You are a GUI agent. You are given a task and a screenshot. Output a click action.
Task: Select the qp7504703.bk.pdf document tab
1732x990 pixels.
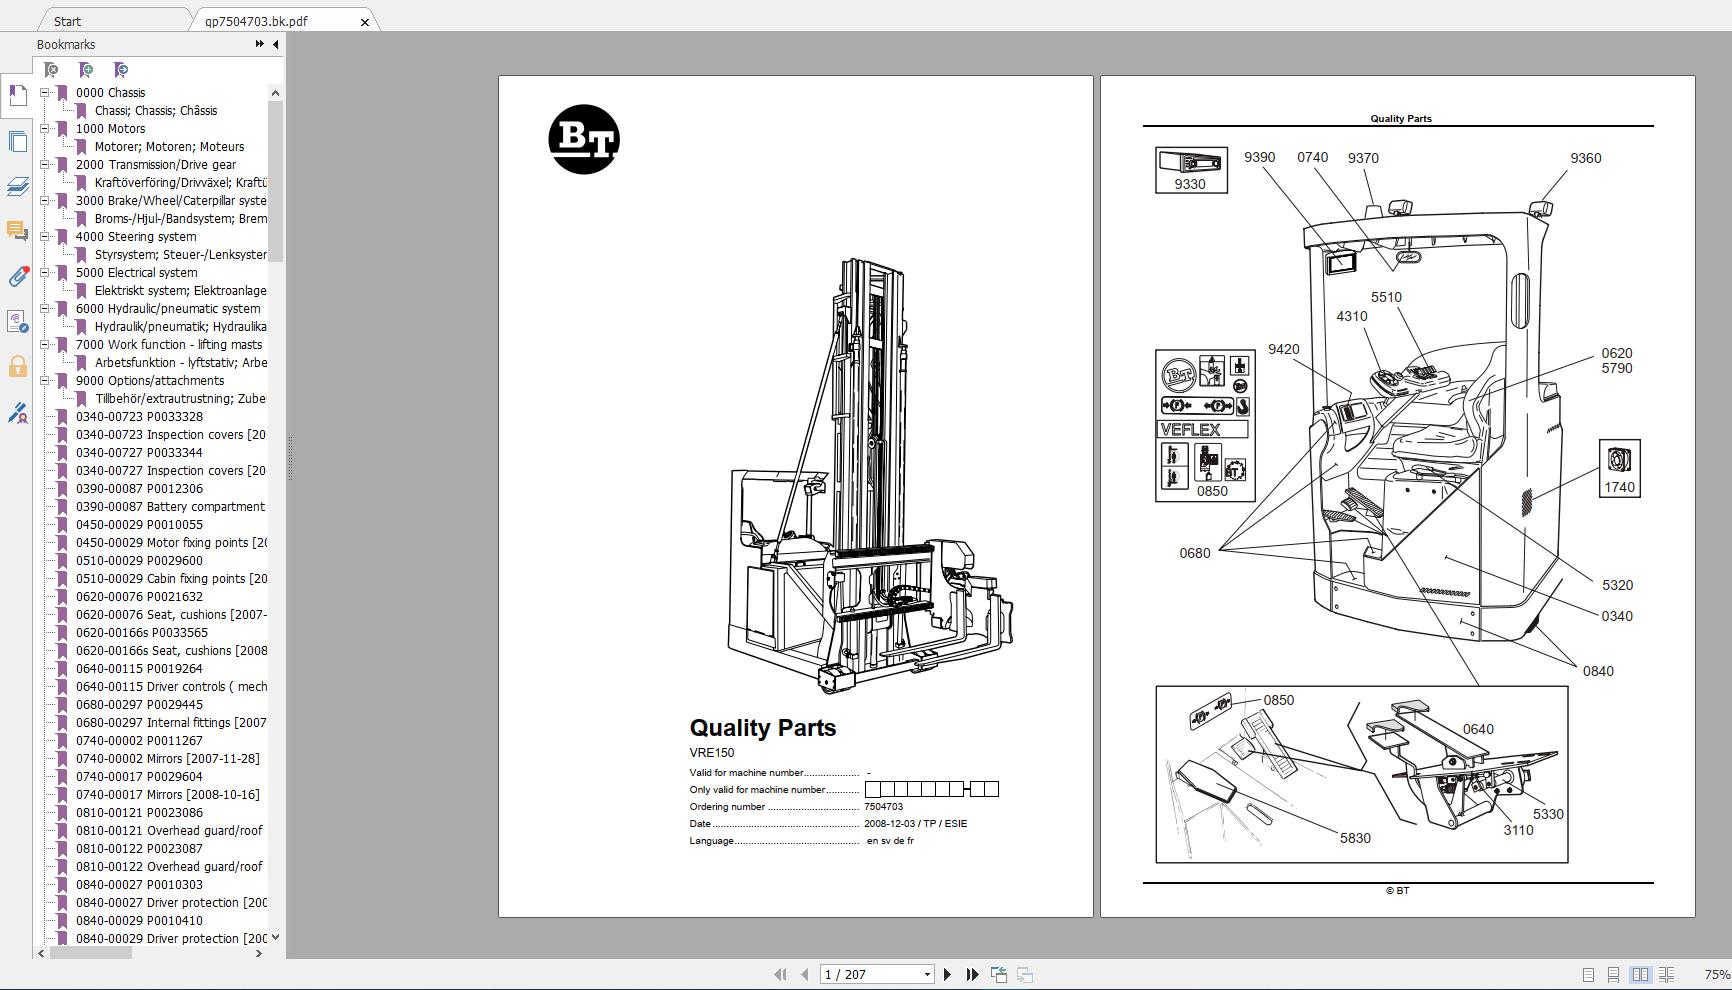tap(256, 20)
